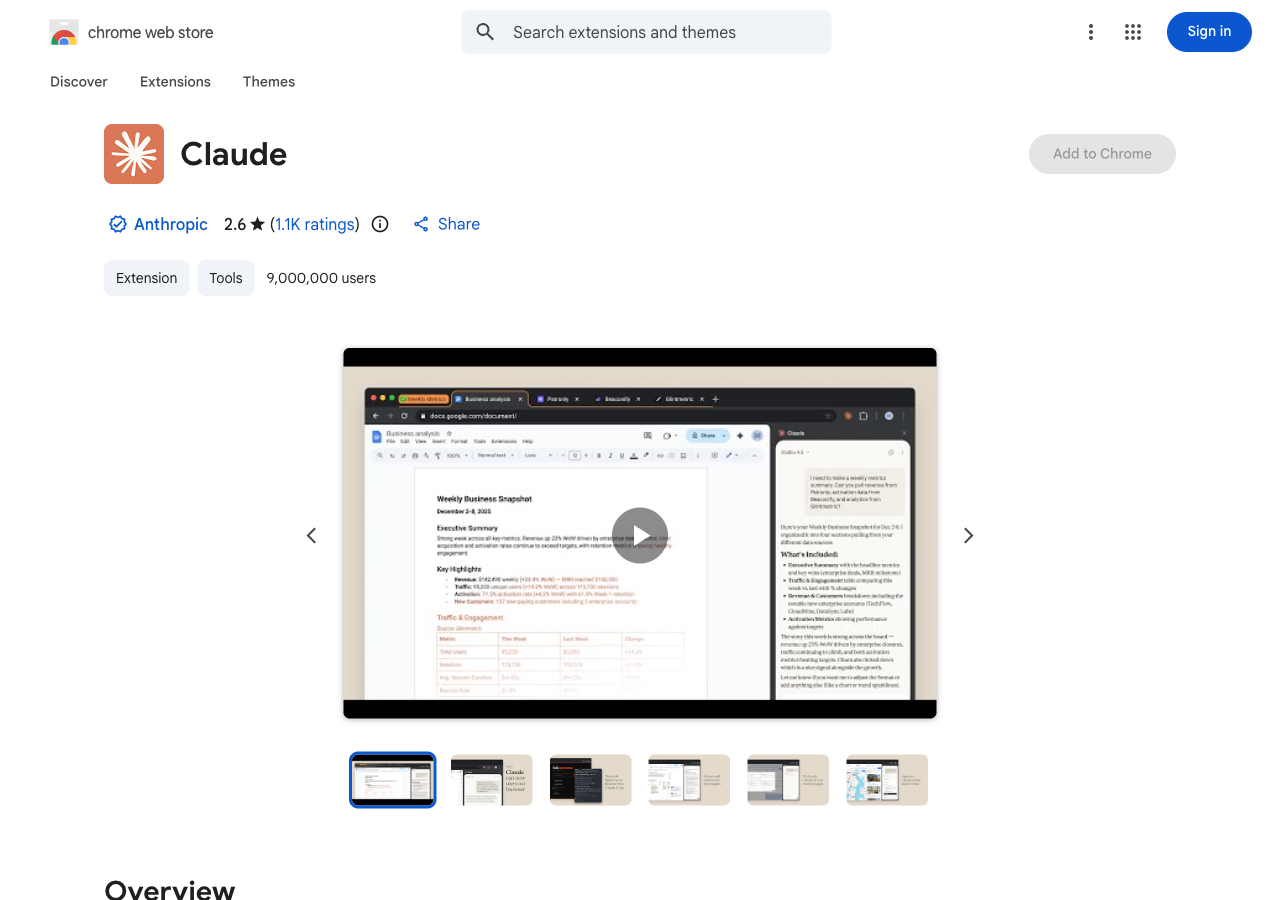Open the Google apps grid

pos(1133,32)
